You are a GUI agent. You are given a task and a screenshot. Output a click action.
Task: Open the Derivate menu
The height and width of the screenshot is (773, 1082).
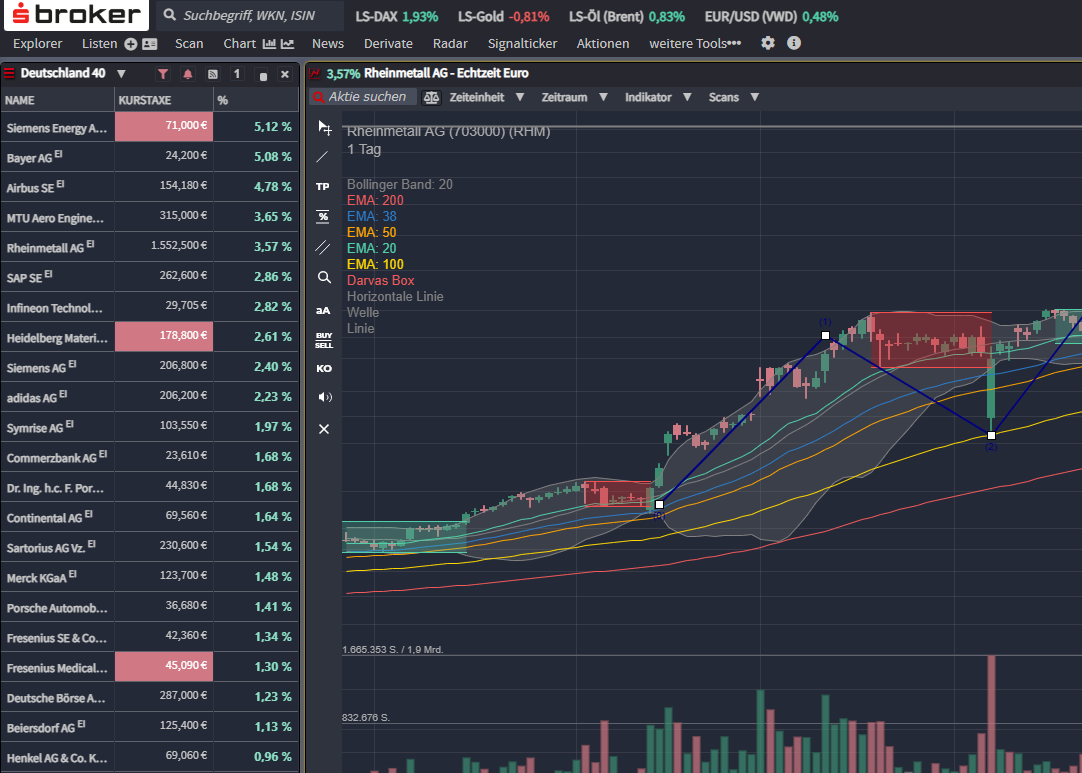[x=388, y=43]
